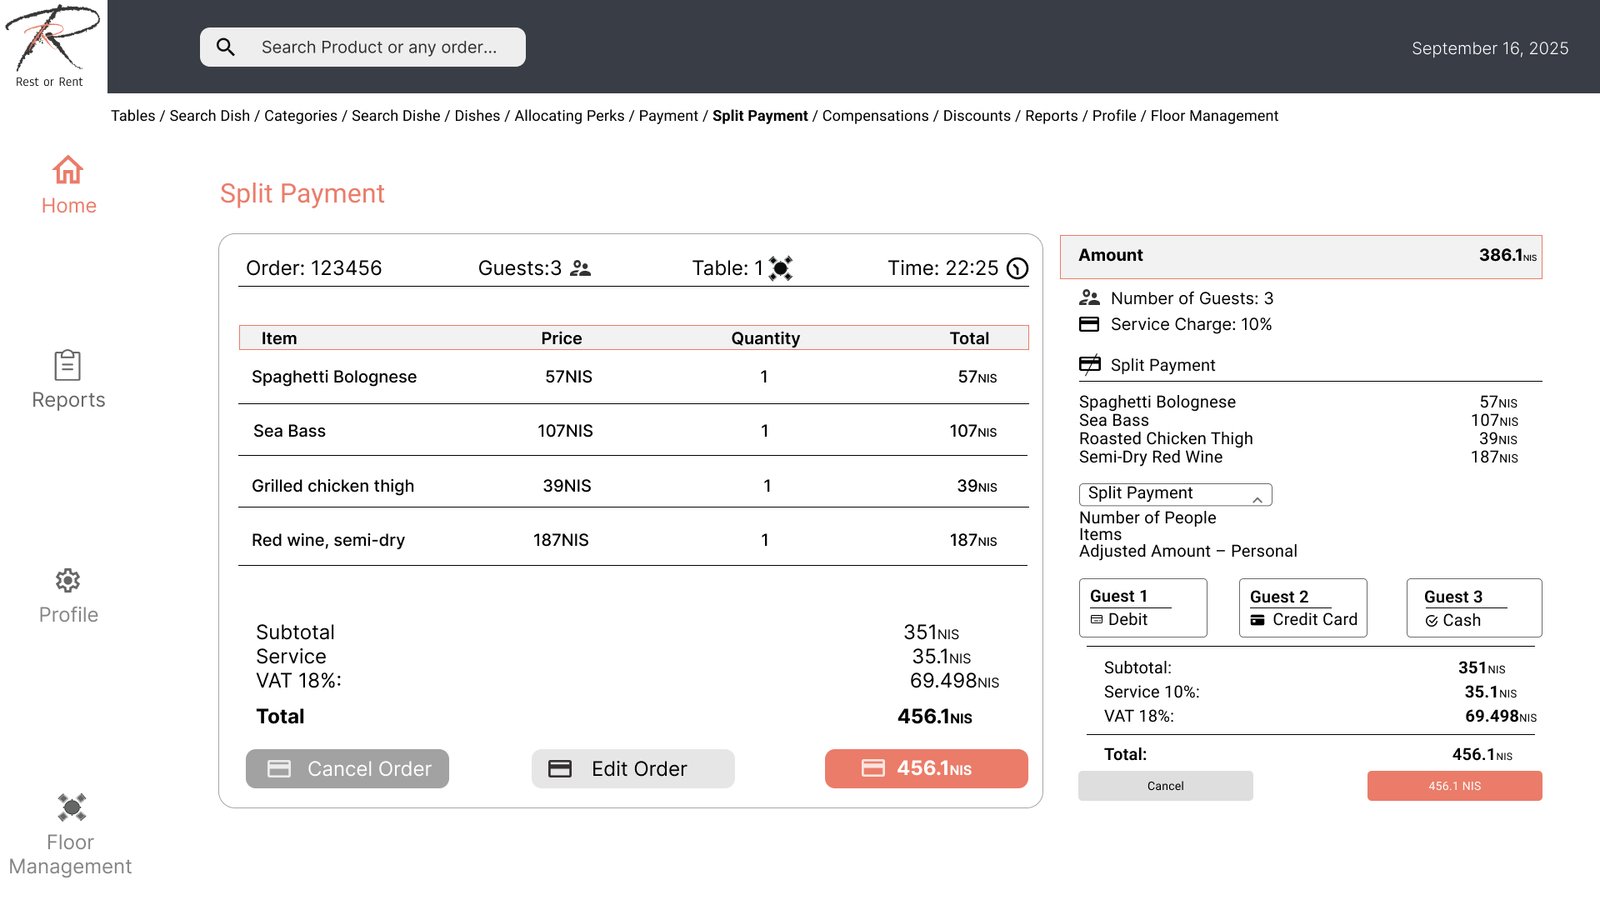Click the Home icon in sidebar
The width and height of the screenshot is (1600, 900).
coord(68,170)
